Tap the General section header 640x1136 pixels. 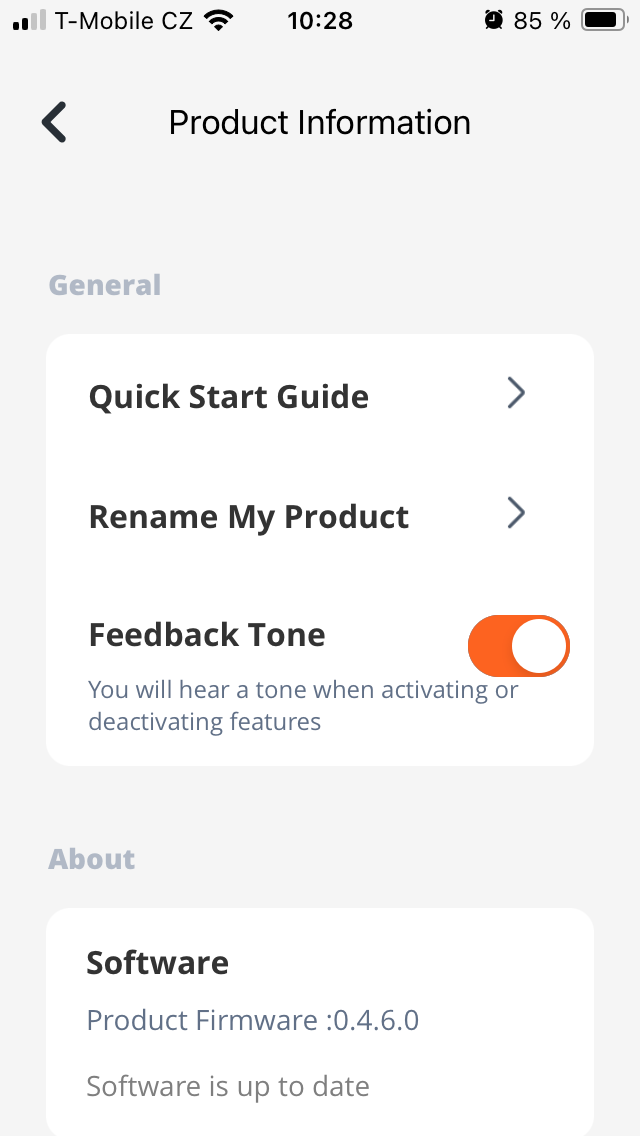click(105, 285)
